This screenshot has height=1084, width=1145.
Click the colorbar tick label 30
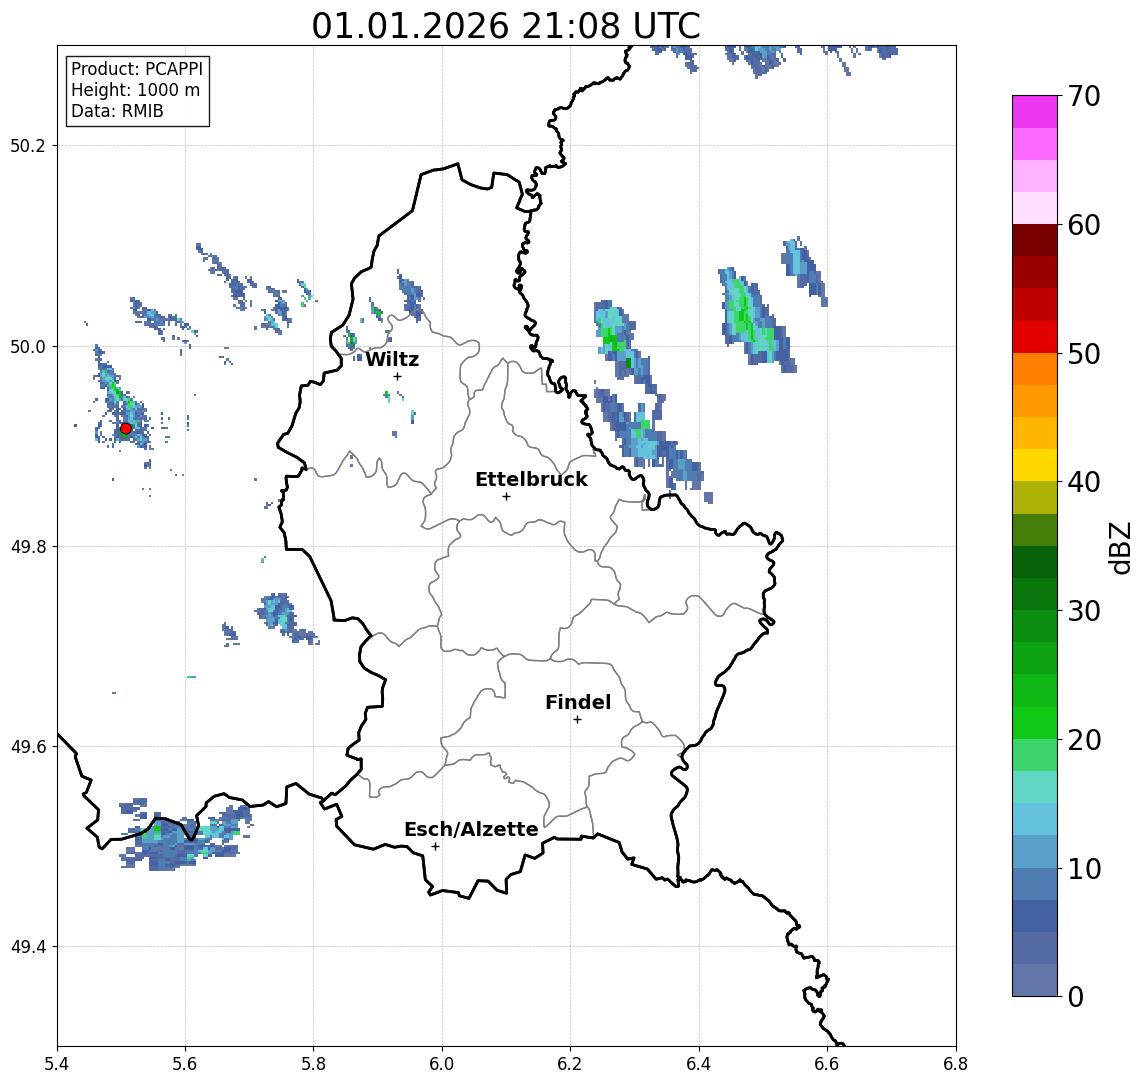(x=1084, y=611)
